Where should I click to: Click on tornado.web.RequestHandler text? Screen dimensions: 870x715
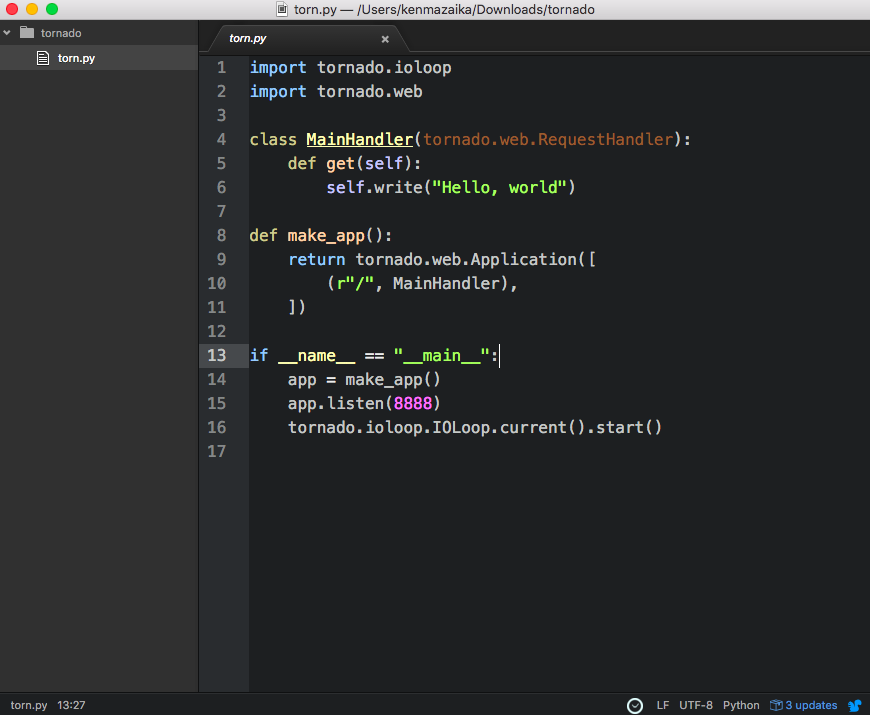point(548,139)
